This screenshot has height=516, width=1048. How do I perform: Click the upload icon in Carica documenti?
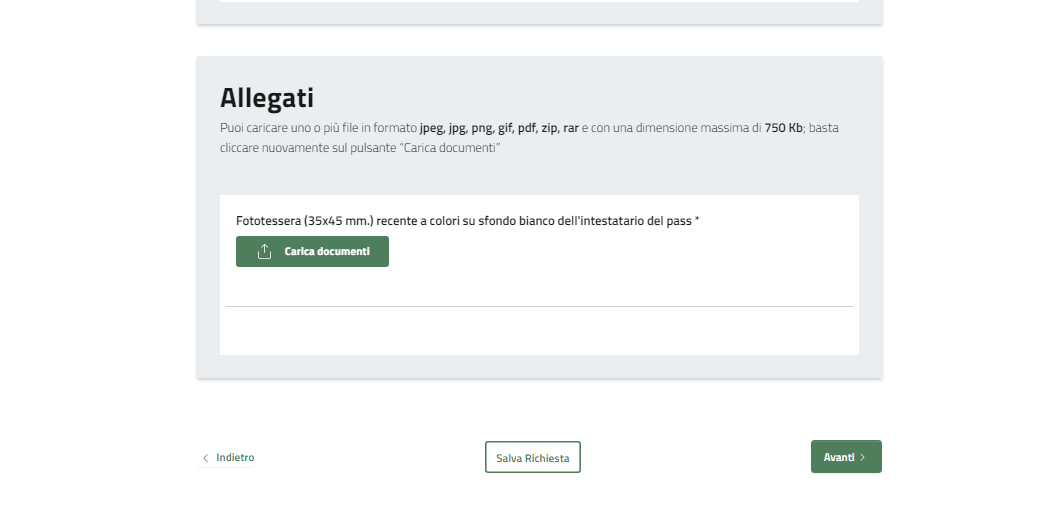click(264, 252)
